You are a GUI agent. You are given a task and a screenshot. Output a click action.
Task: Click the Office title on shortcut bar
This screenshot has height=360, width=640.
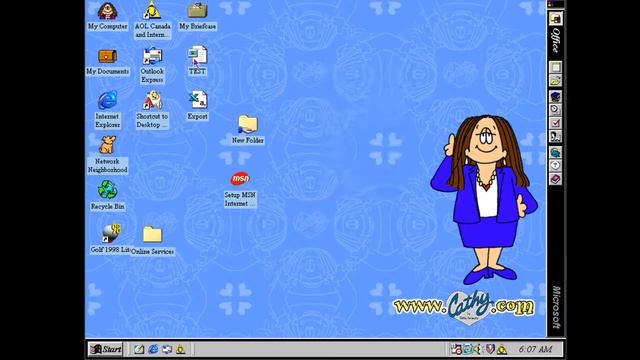click(556, 40)
